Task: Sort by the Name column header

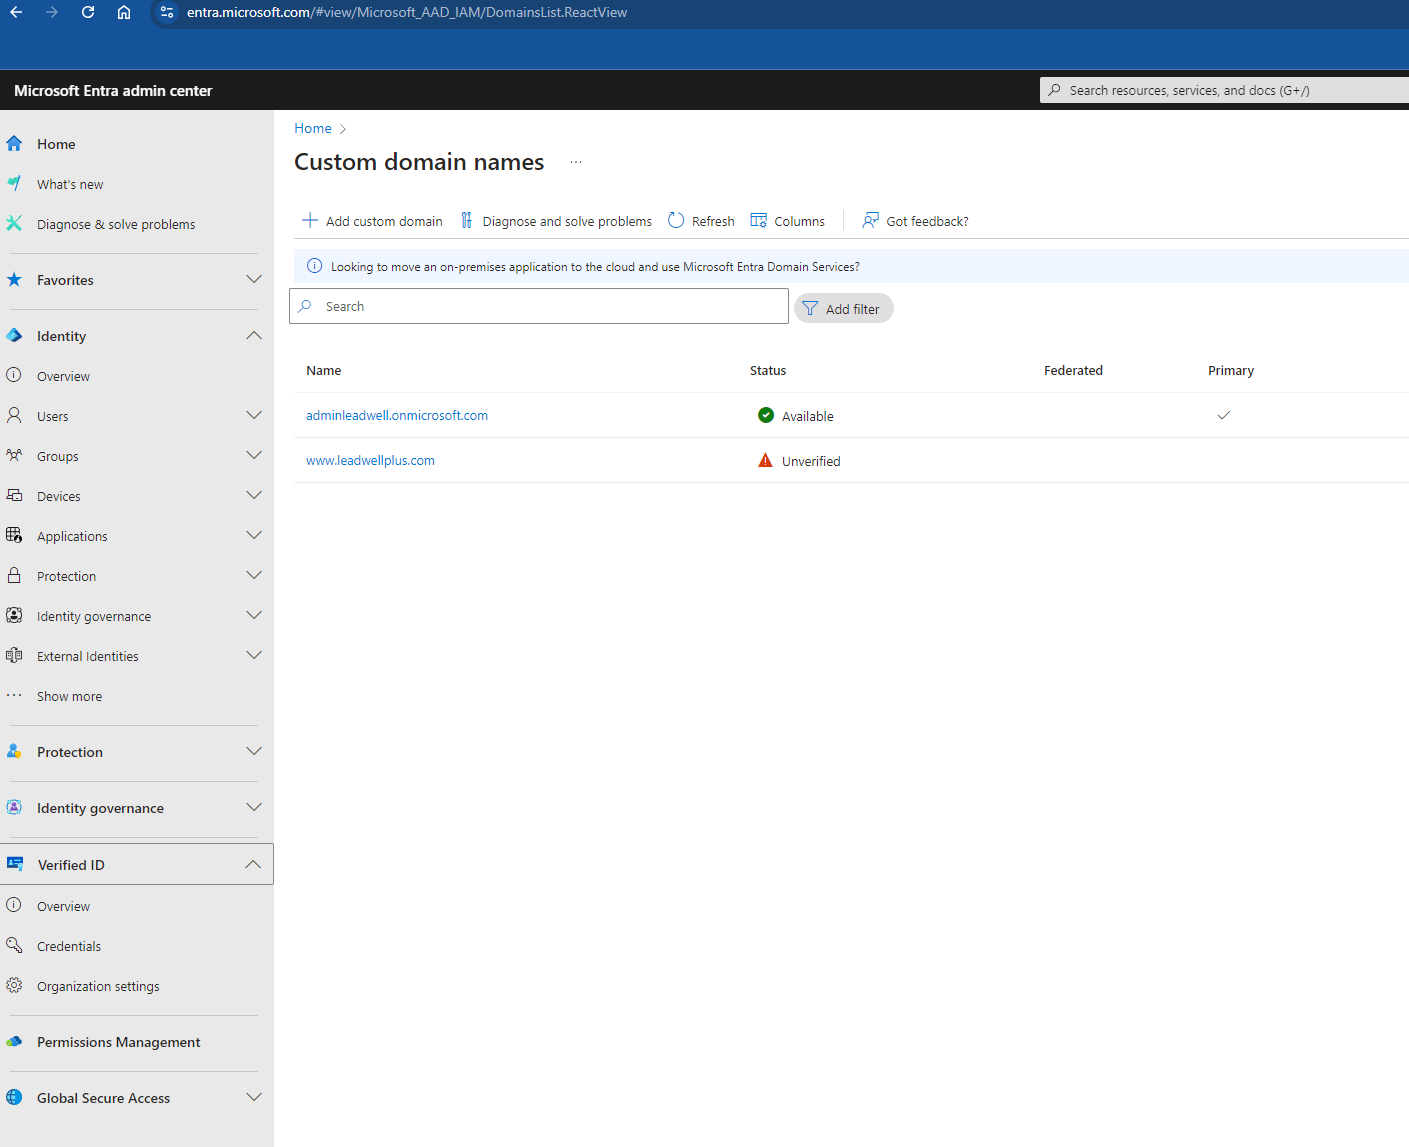Action: tap(323, 370)
